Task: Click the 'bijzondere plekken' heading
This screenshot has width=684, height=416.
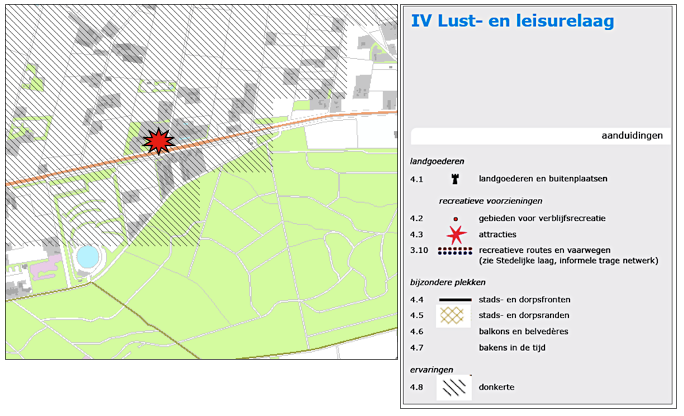Action: [x=448, y=283]
